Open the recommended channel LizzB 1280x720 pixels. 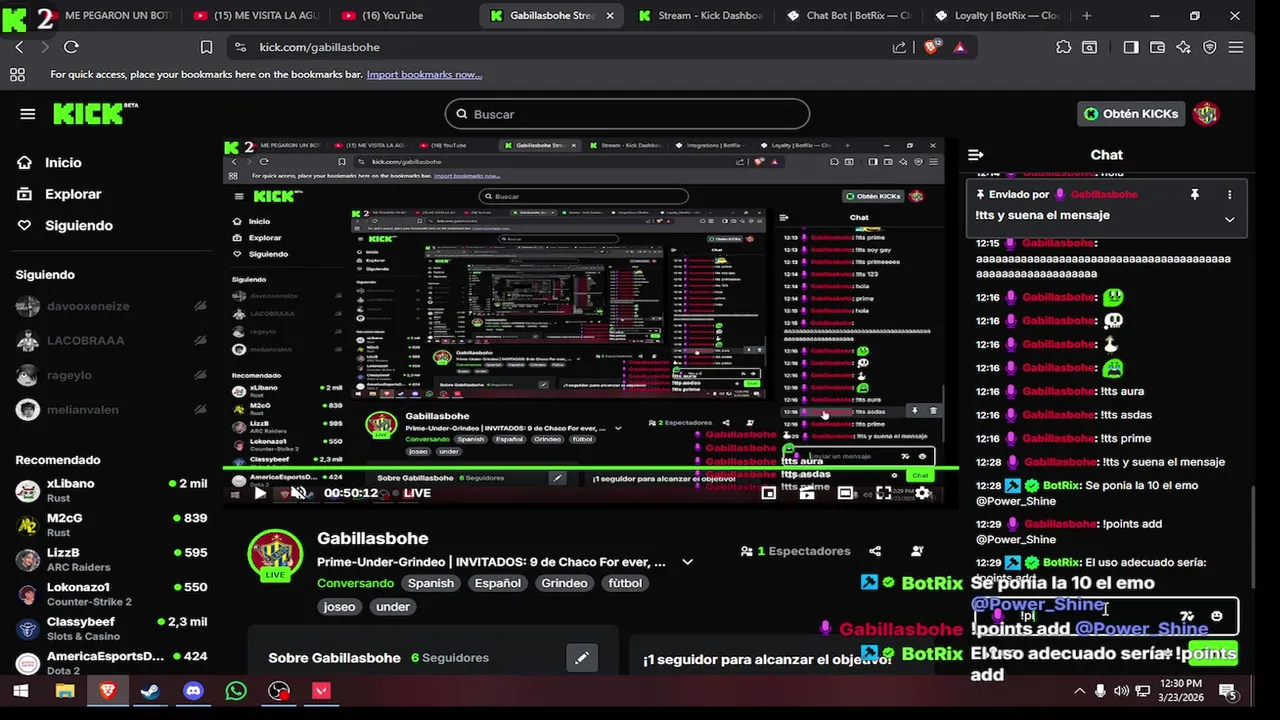coord(110,559)
